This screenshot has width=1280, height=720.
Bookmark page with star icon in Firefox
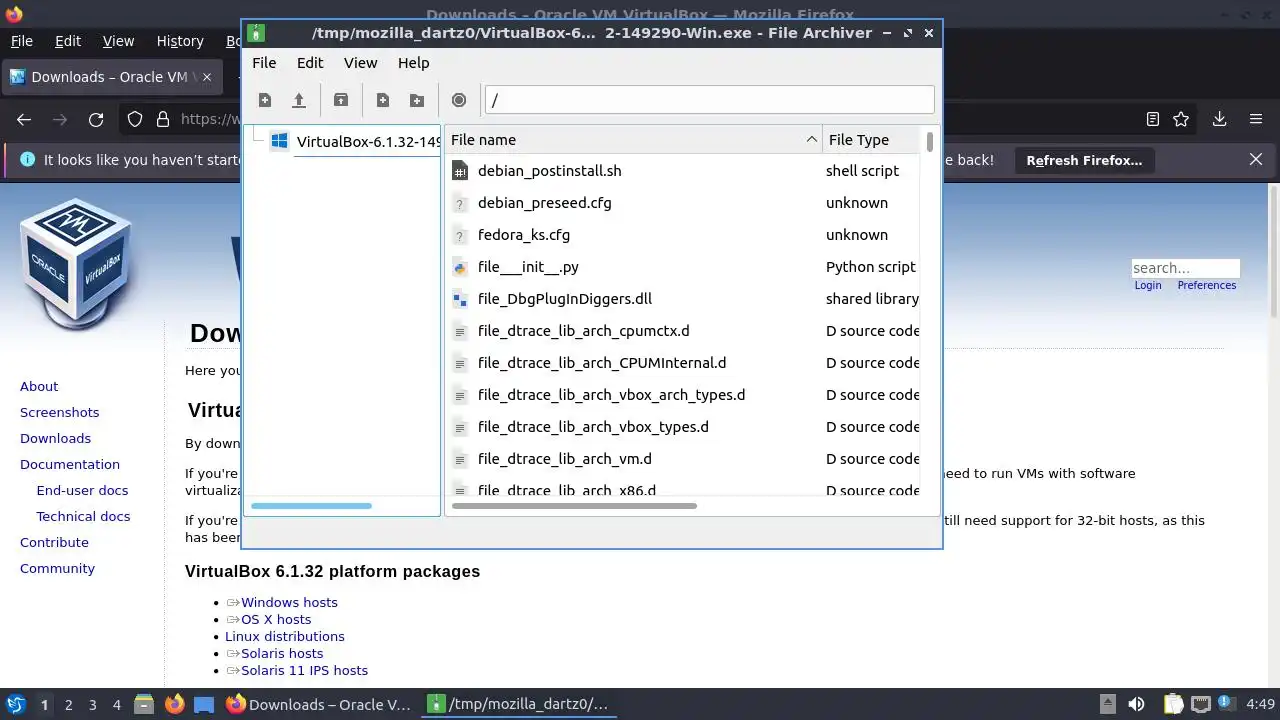(1181, 119)
